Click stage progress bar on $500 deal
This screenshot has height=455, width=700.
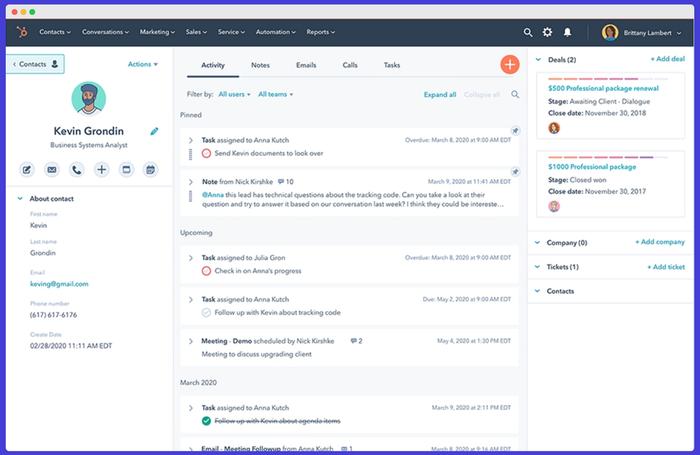coord(608,79)
